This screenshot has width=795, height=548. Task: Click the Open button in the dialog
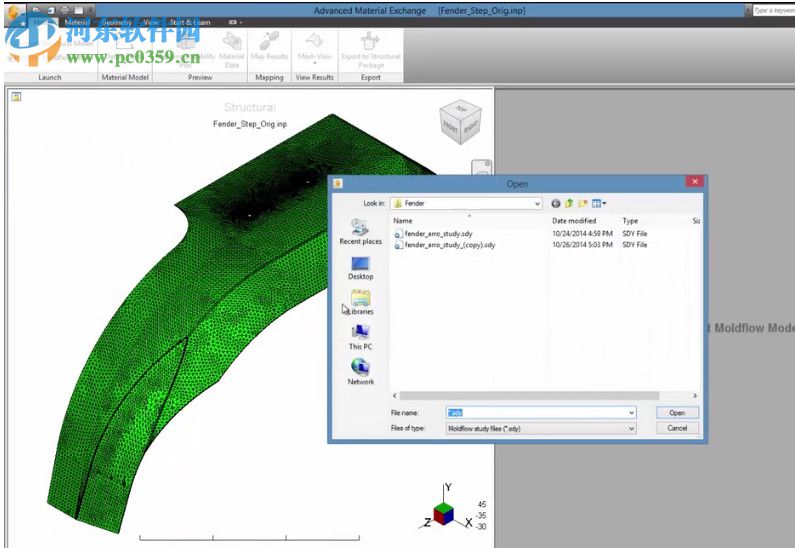tap(677, 413)
